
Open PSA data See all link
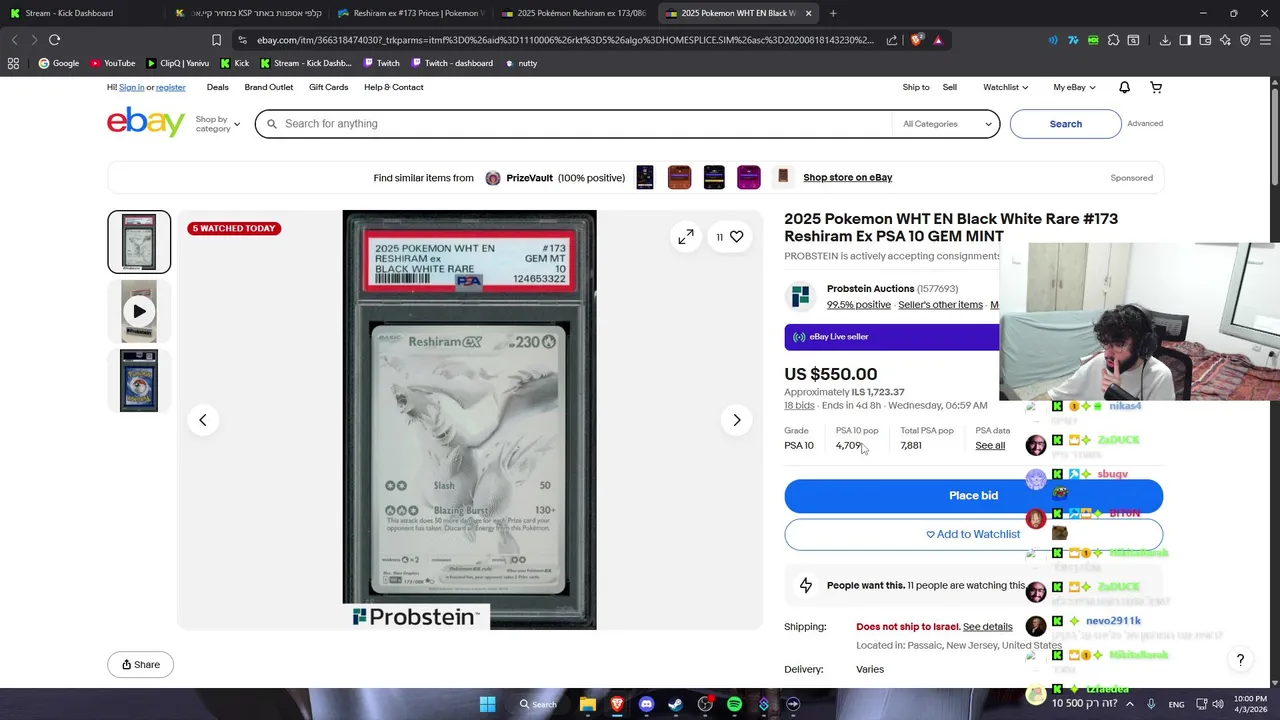(x=990, y=446)
